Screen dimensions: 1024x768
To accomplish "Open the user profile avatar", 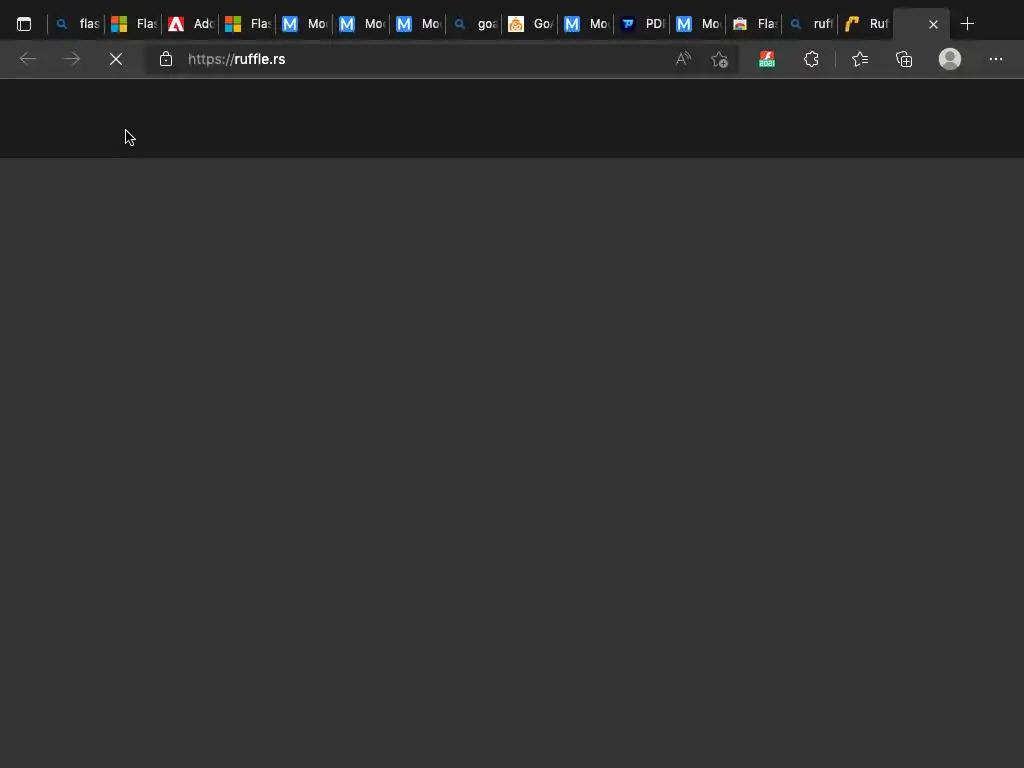I will click(x=950, y=59).
